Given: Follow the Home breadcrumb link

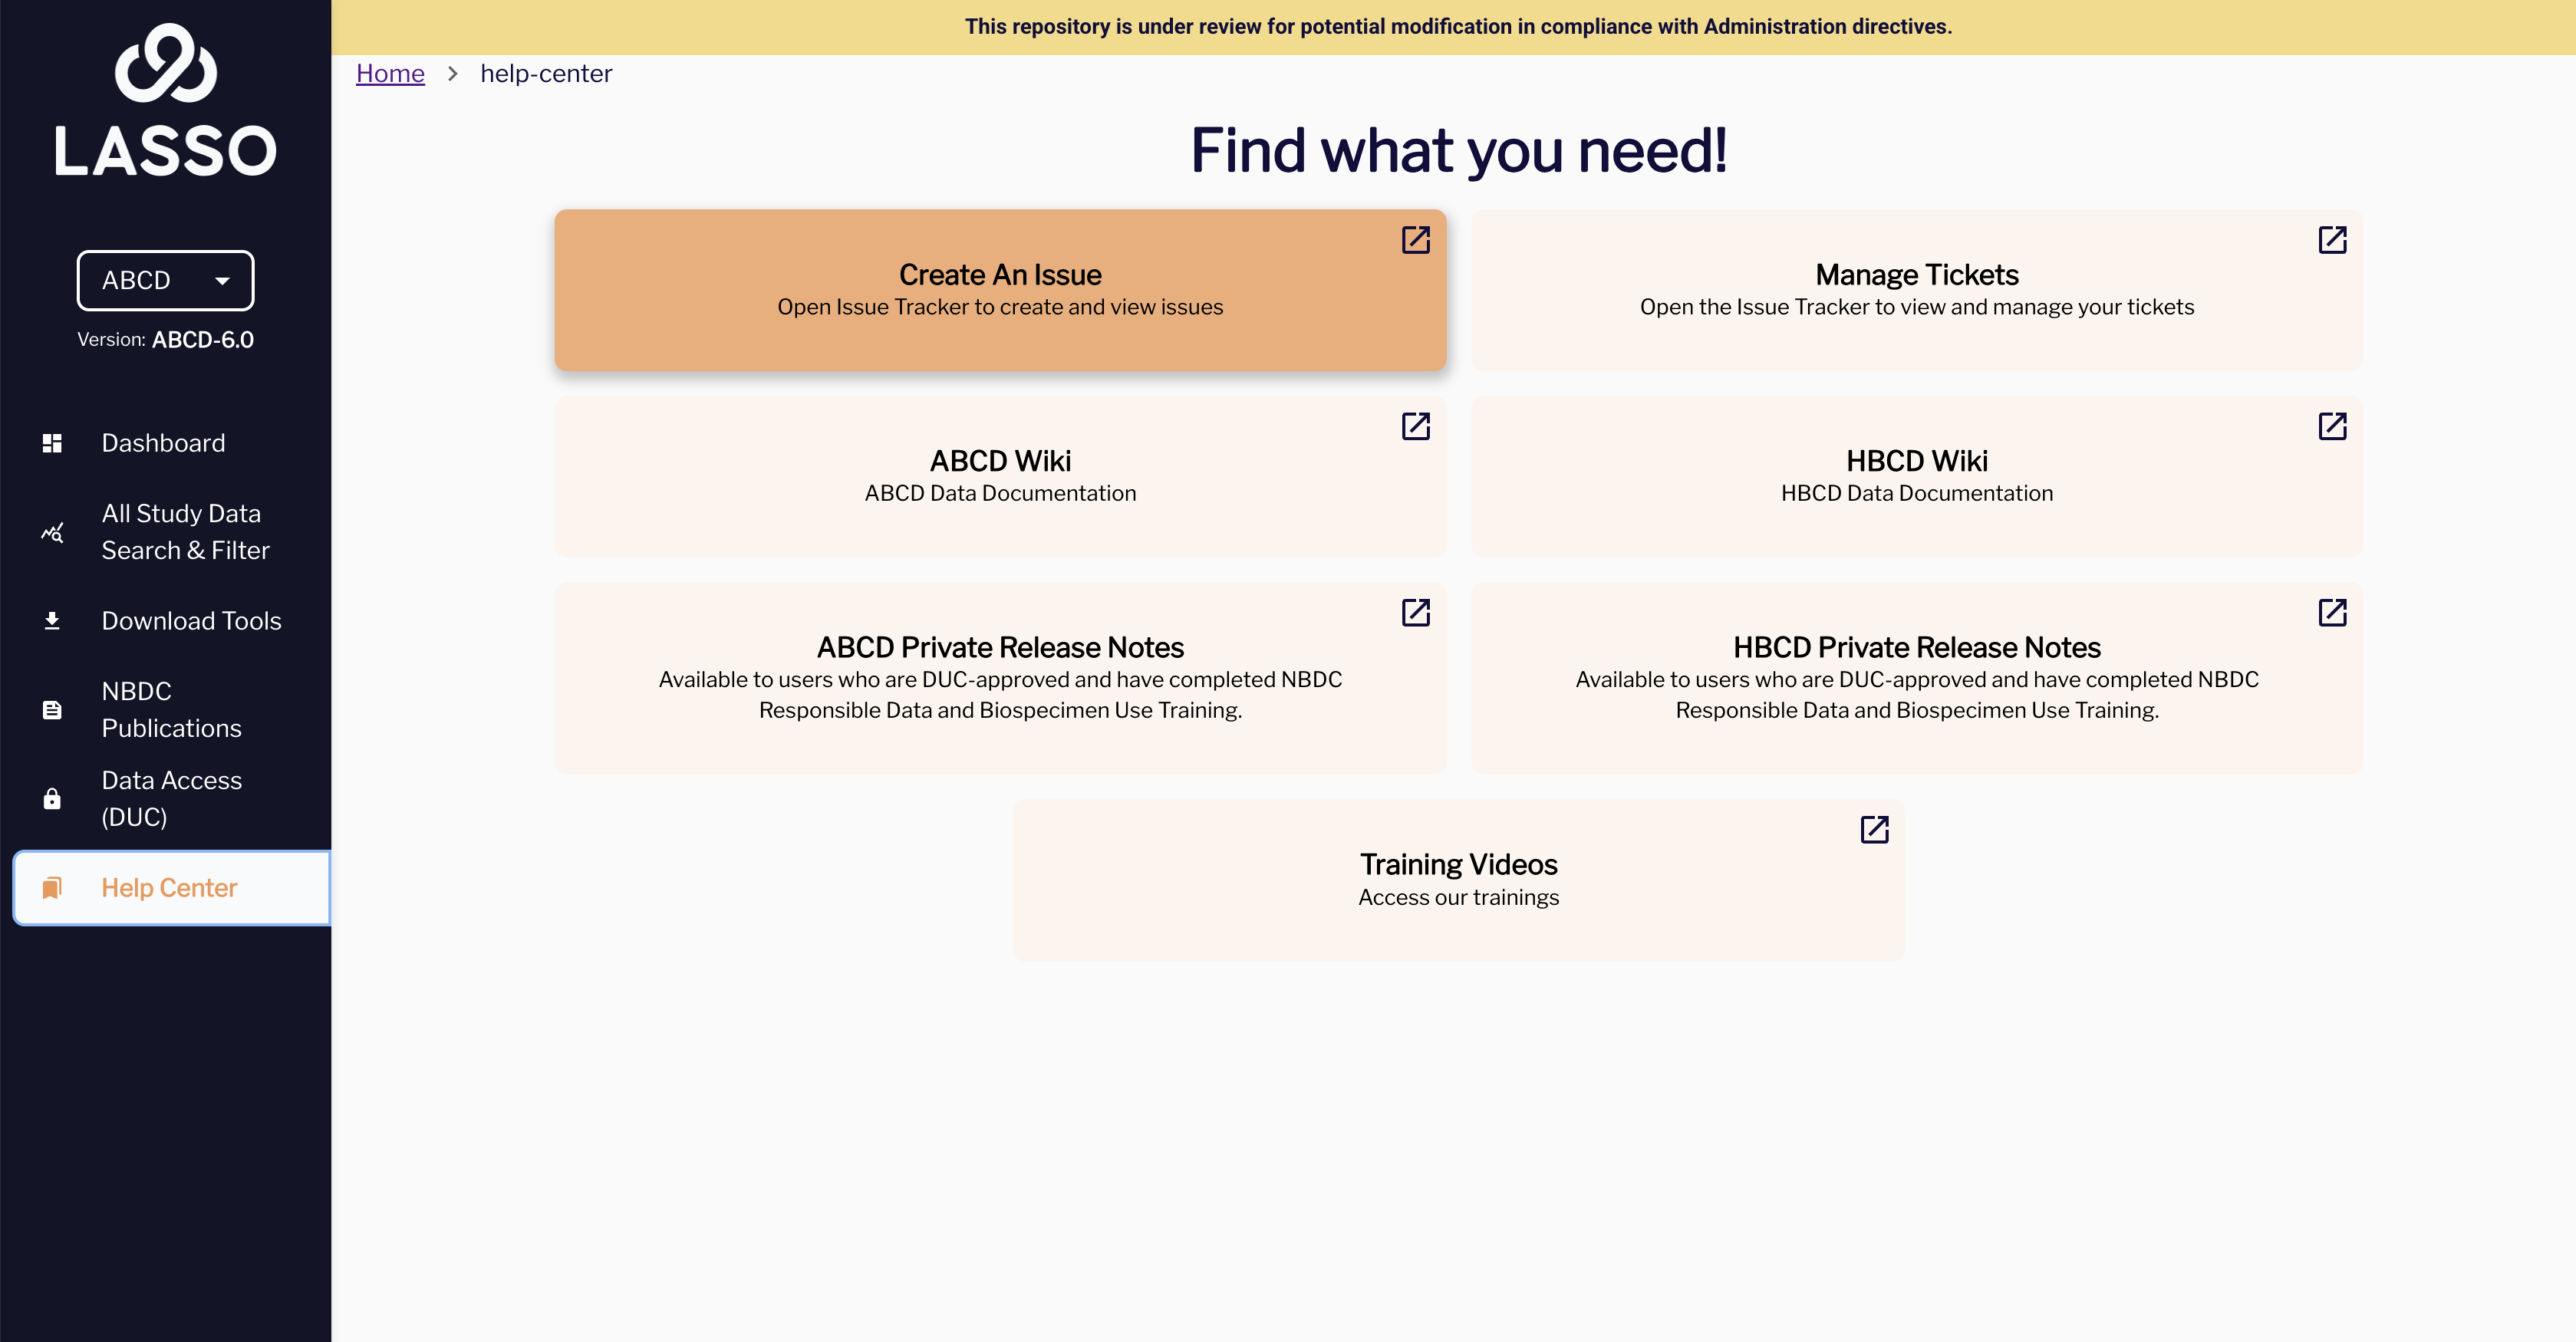Looking at the screenshot, I should [x=390, y=73].
